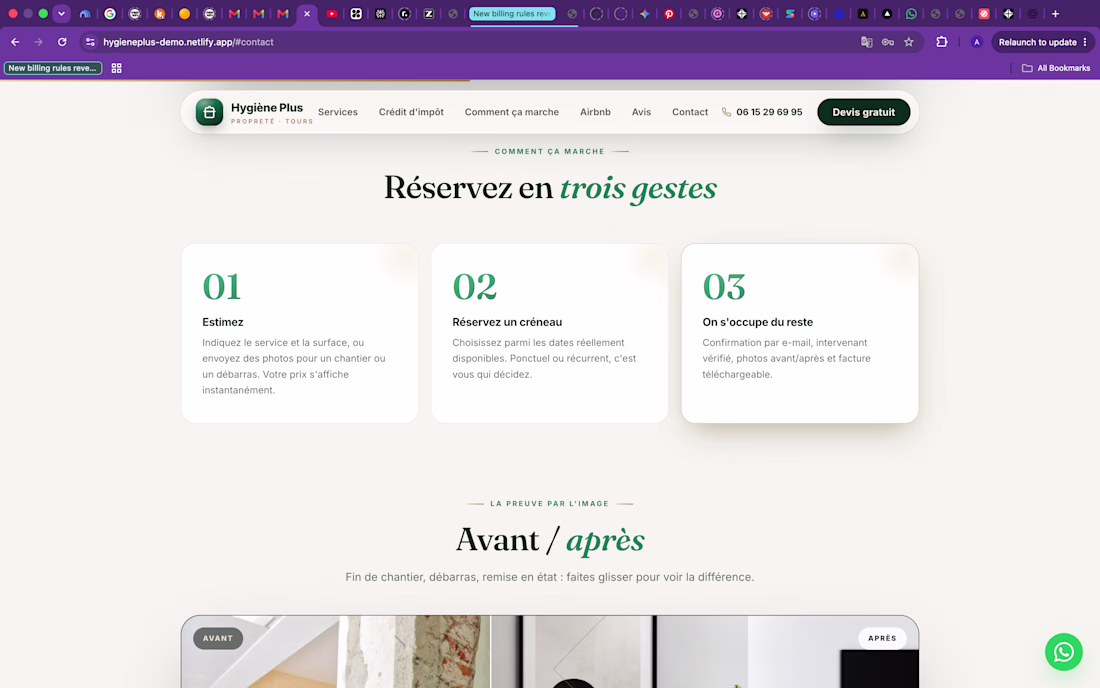Open the profile avatar A
The width and height of the screenshot is (1100, 688).
[976, 42]
